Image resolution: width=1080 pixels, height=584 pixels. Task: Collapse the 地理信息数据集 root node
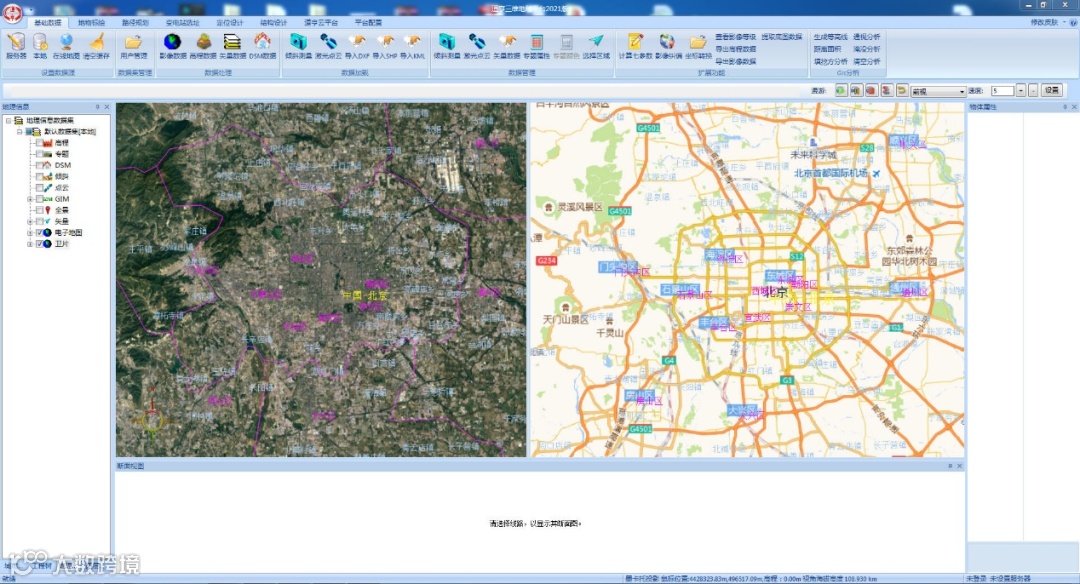tap(8, 120)
